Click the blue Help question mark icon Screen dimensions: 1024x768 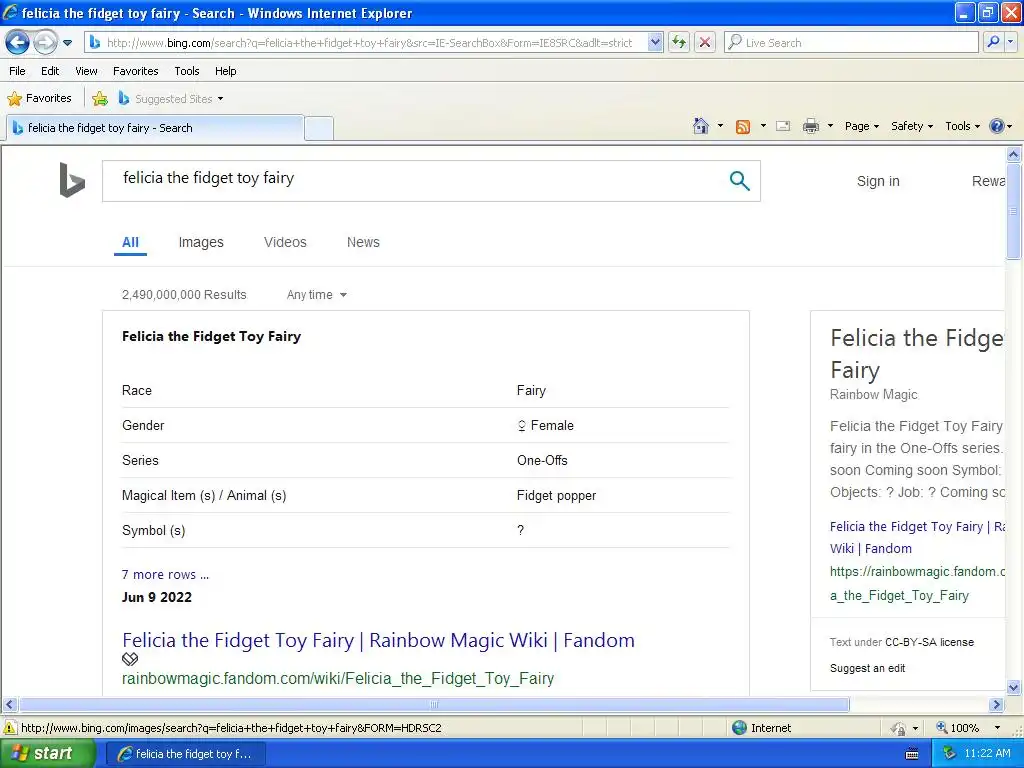pos(997,126)
